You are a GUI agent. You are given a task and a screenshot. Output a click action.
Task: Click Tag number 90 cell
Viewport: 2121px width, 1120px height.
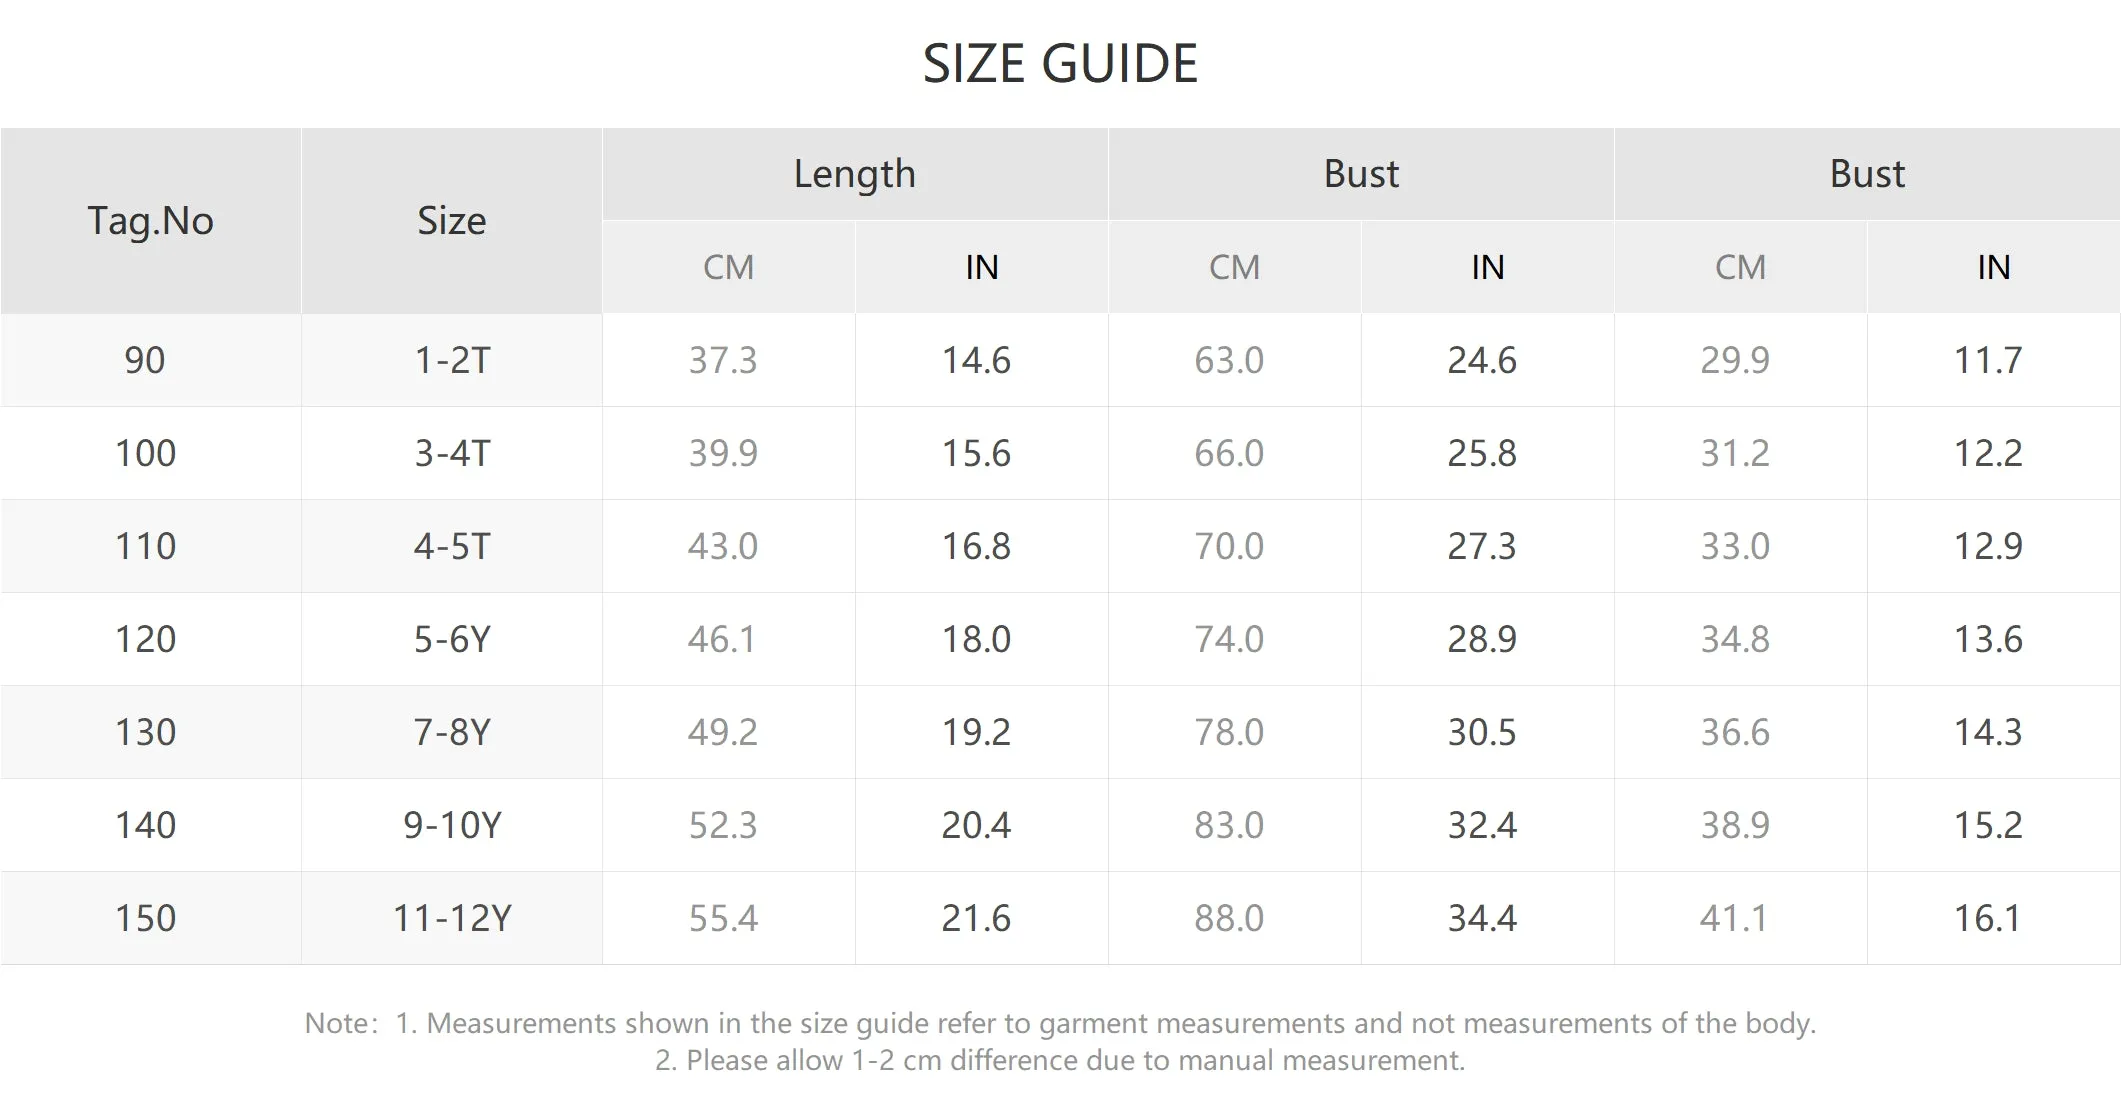151,360
